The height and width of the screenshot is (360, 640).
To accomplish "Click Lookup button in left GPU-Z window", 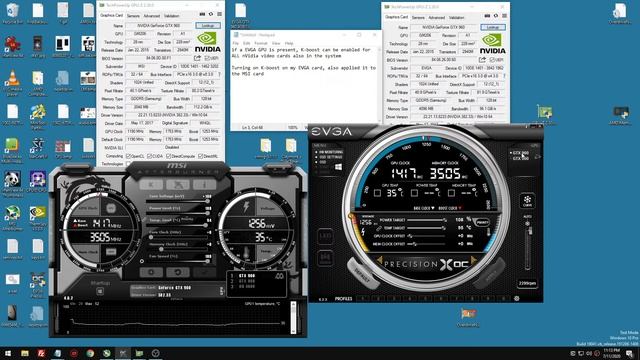I will coord(208,26).
